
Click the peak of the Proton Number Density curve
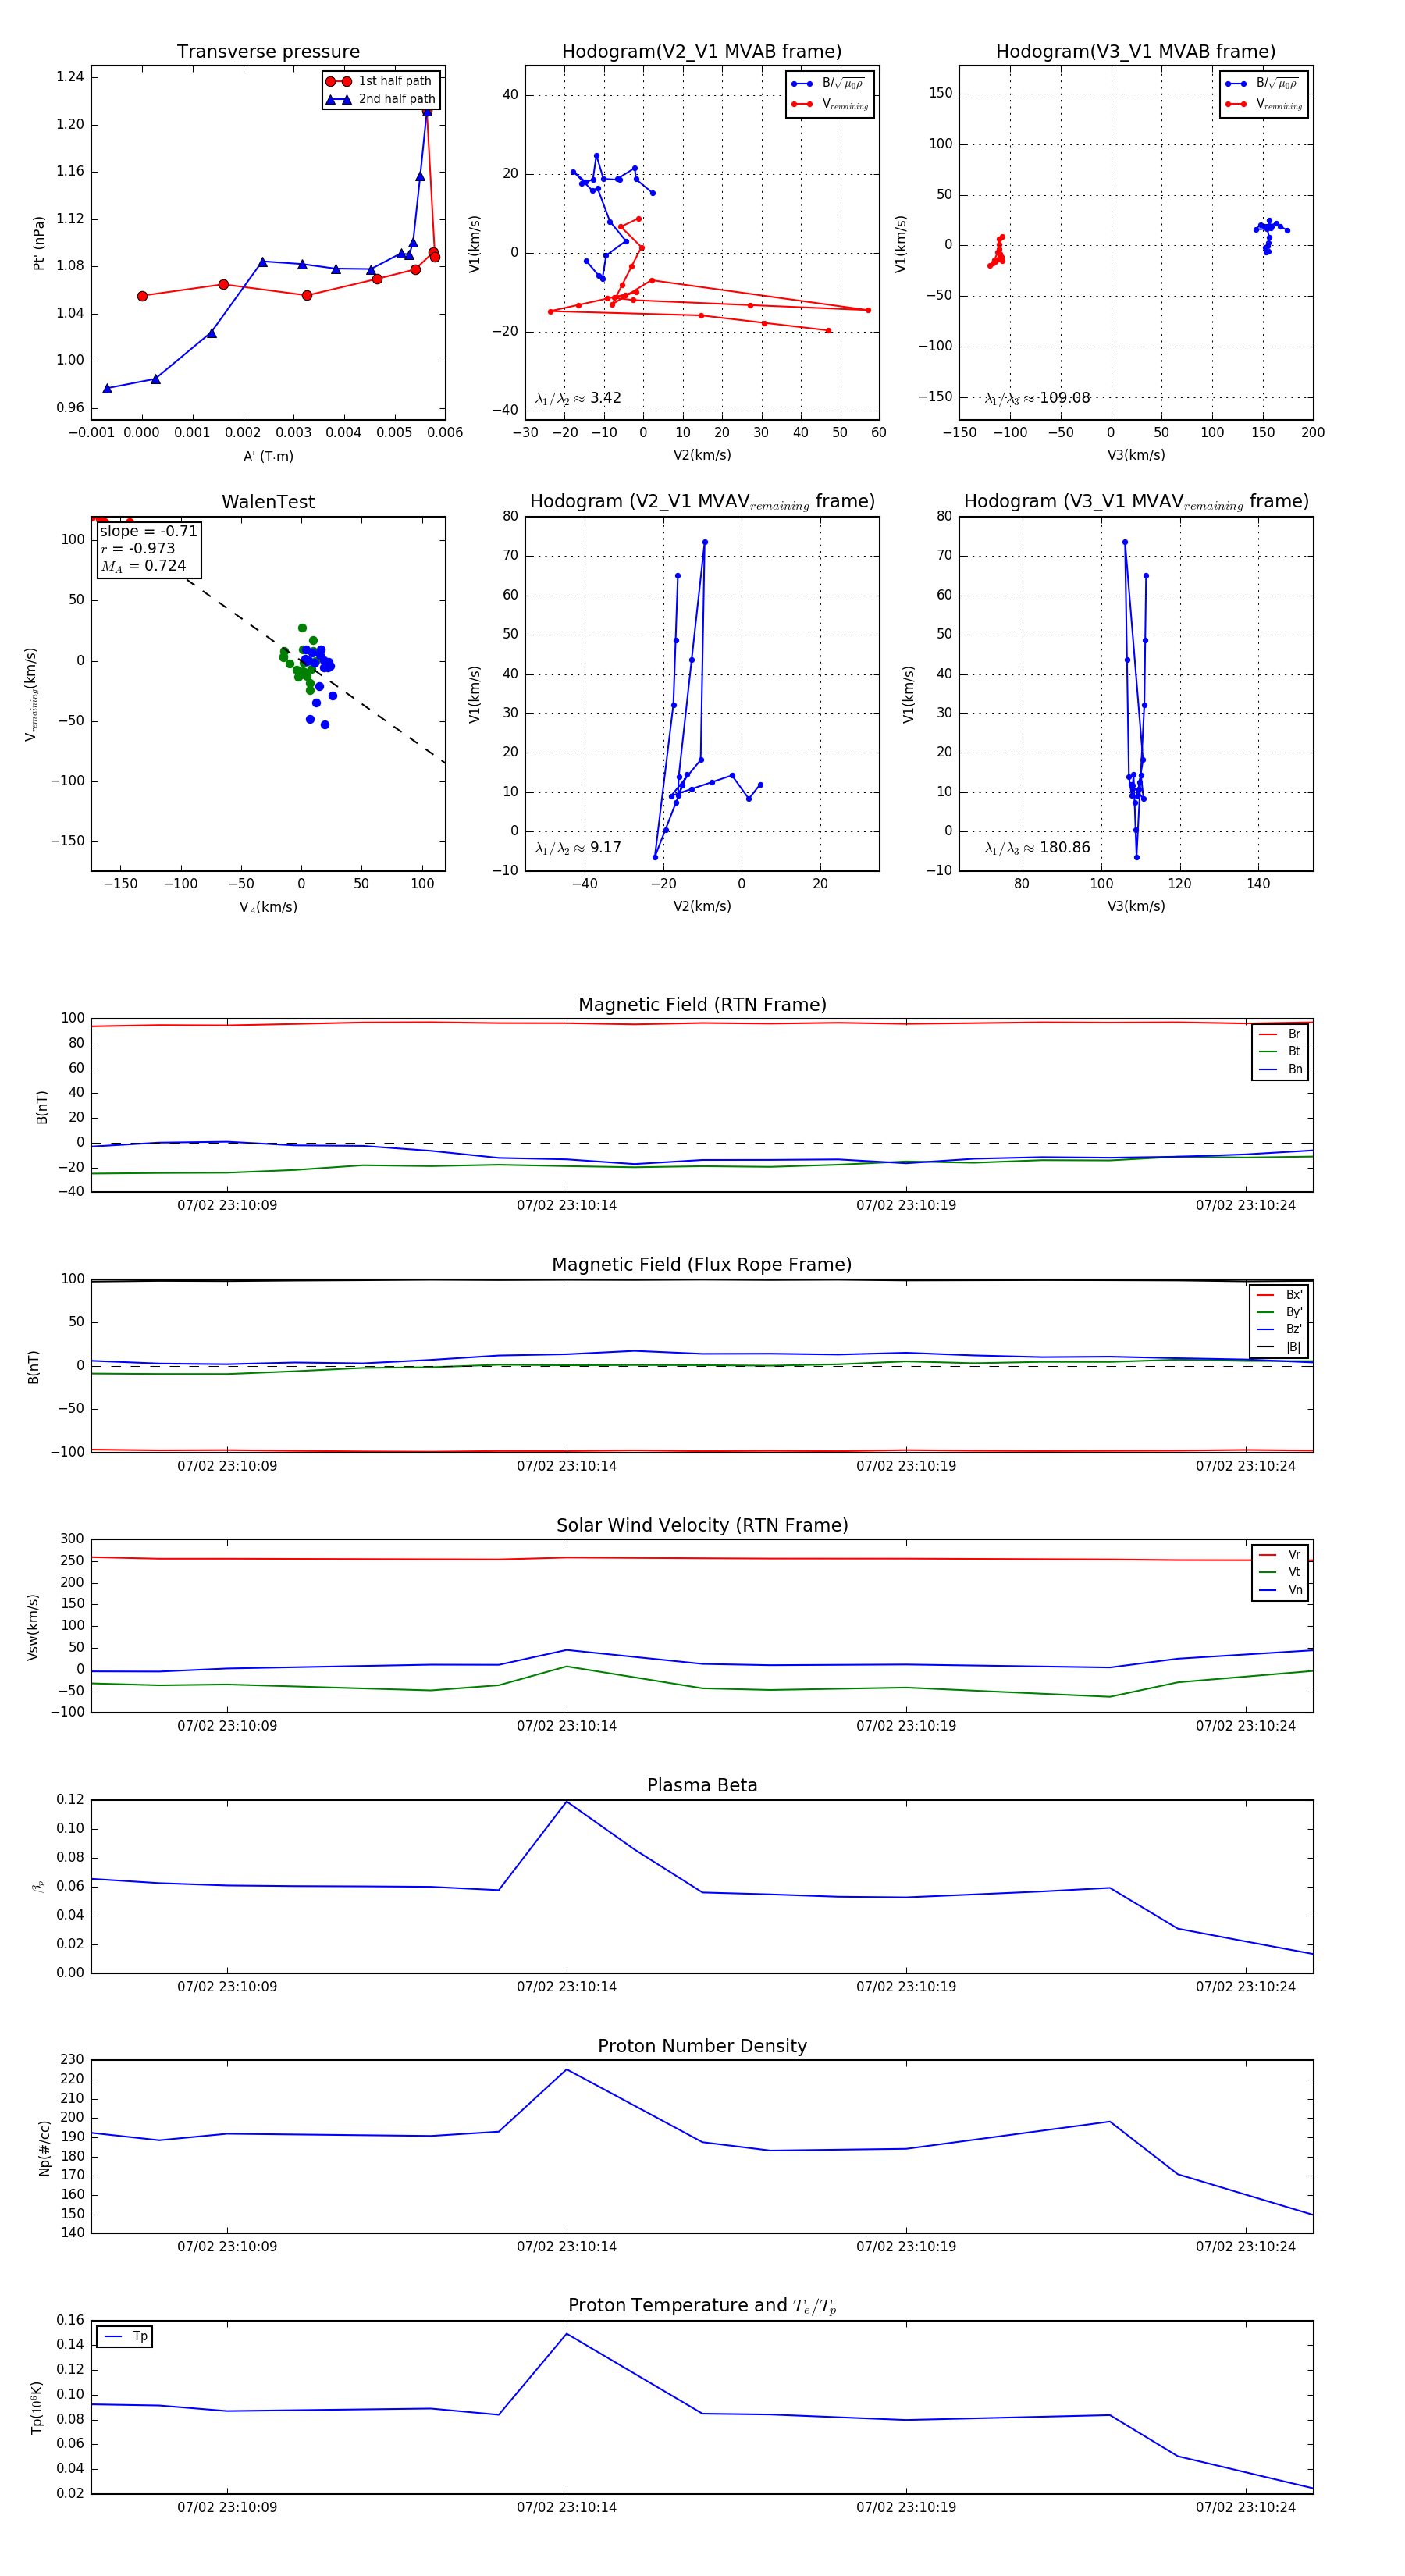coord(567,2069)
